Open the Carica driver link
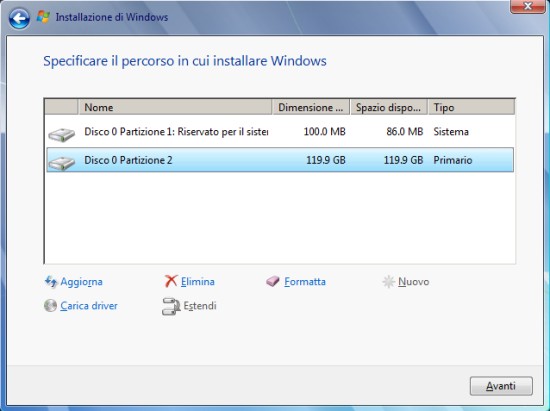This screenshot has width=550, height=411. pyautogui.click(x=89, y=306)
